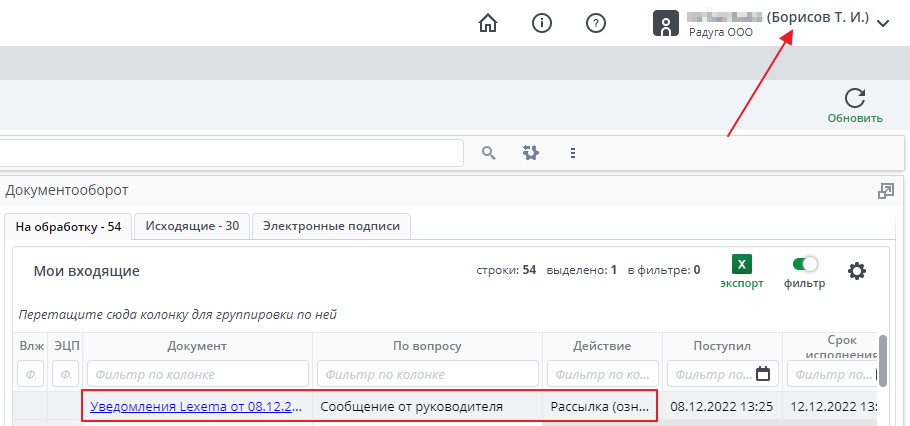This screenshot has width=910, height=426.
Task: Open table settings gear icon
Action: pos(857,270)
